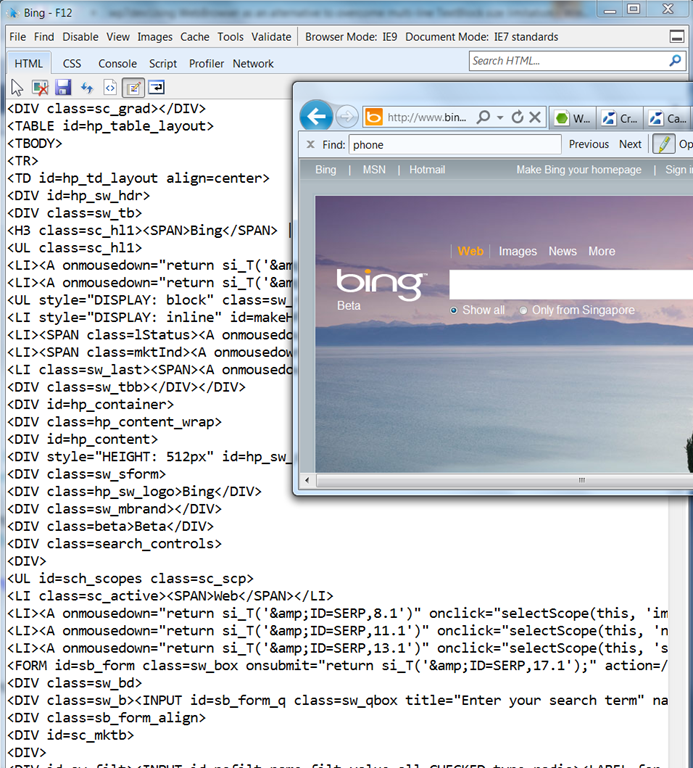The width and height of the screenshot is (693, 768).
Task: Activate the select element by click arrow
Action: (17, 88)
